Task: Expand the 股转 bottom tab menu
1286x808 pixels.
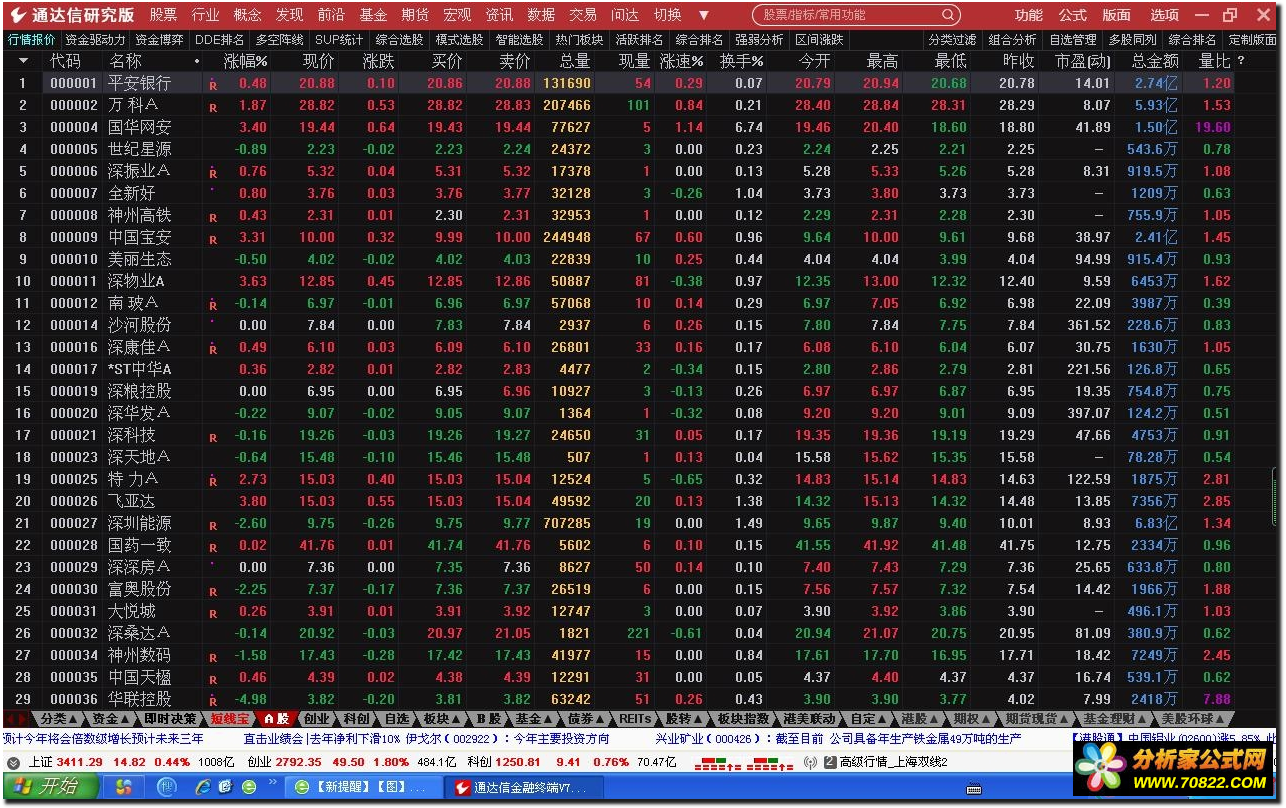Action: [x=697, y=719]
